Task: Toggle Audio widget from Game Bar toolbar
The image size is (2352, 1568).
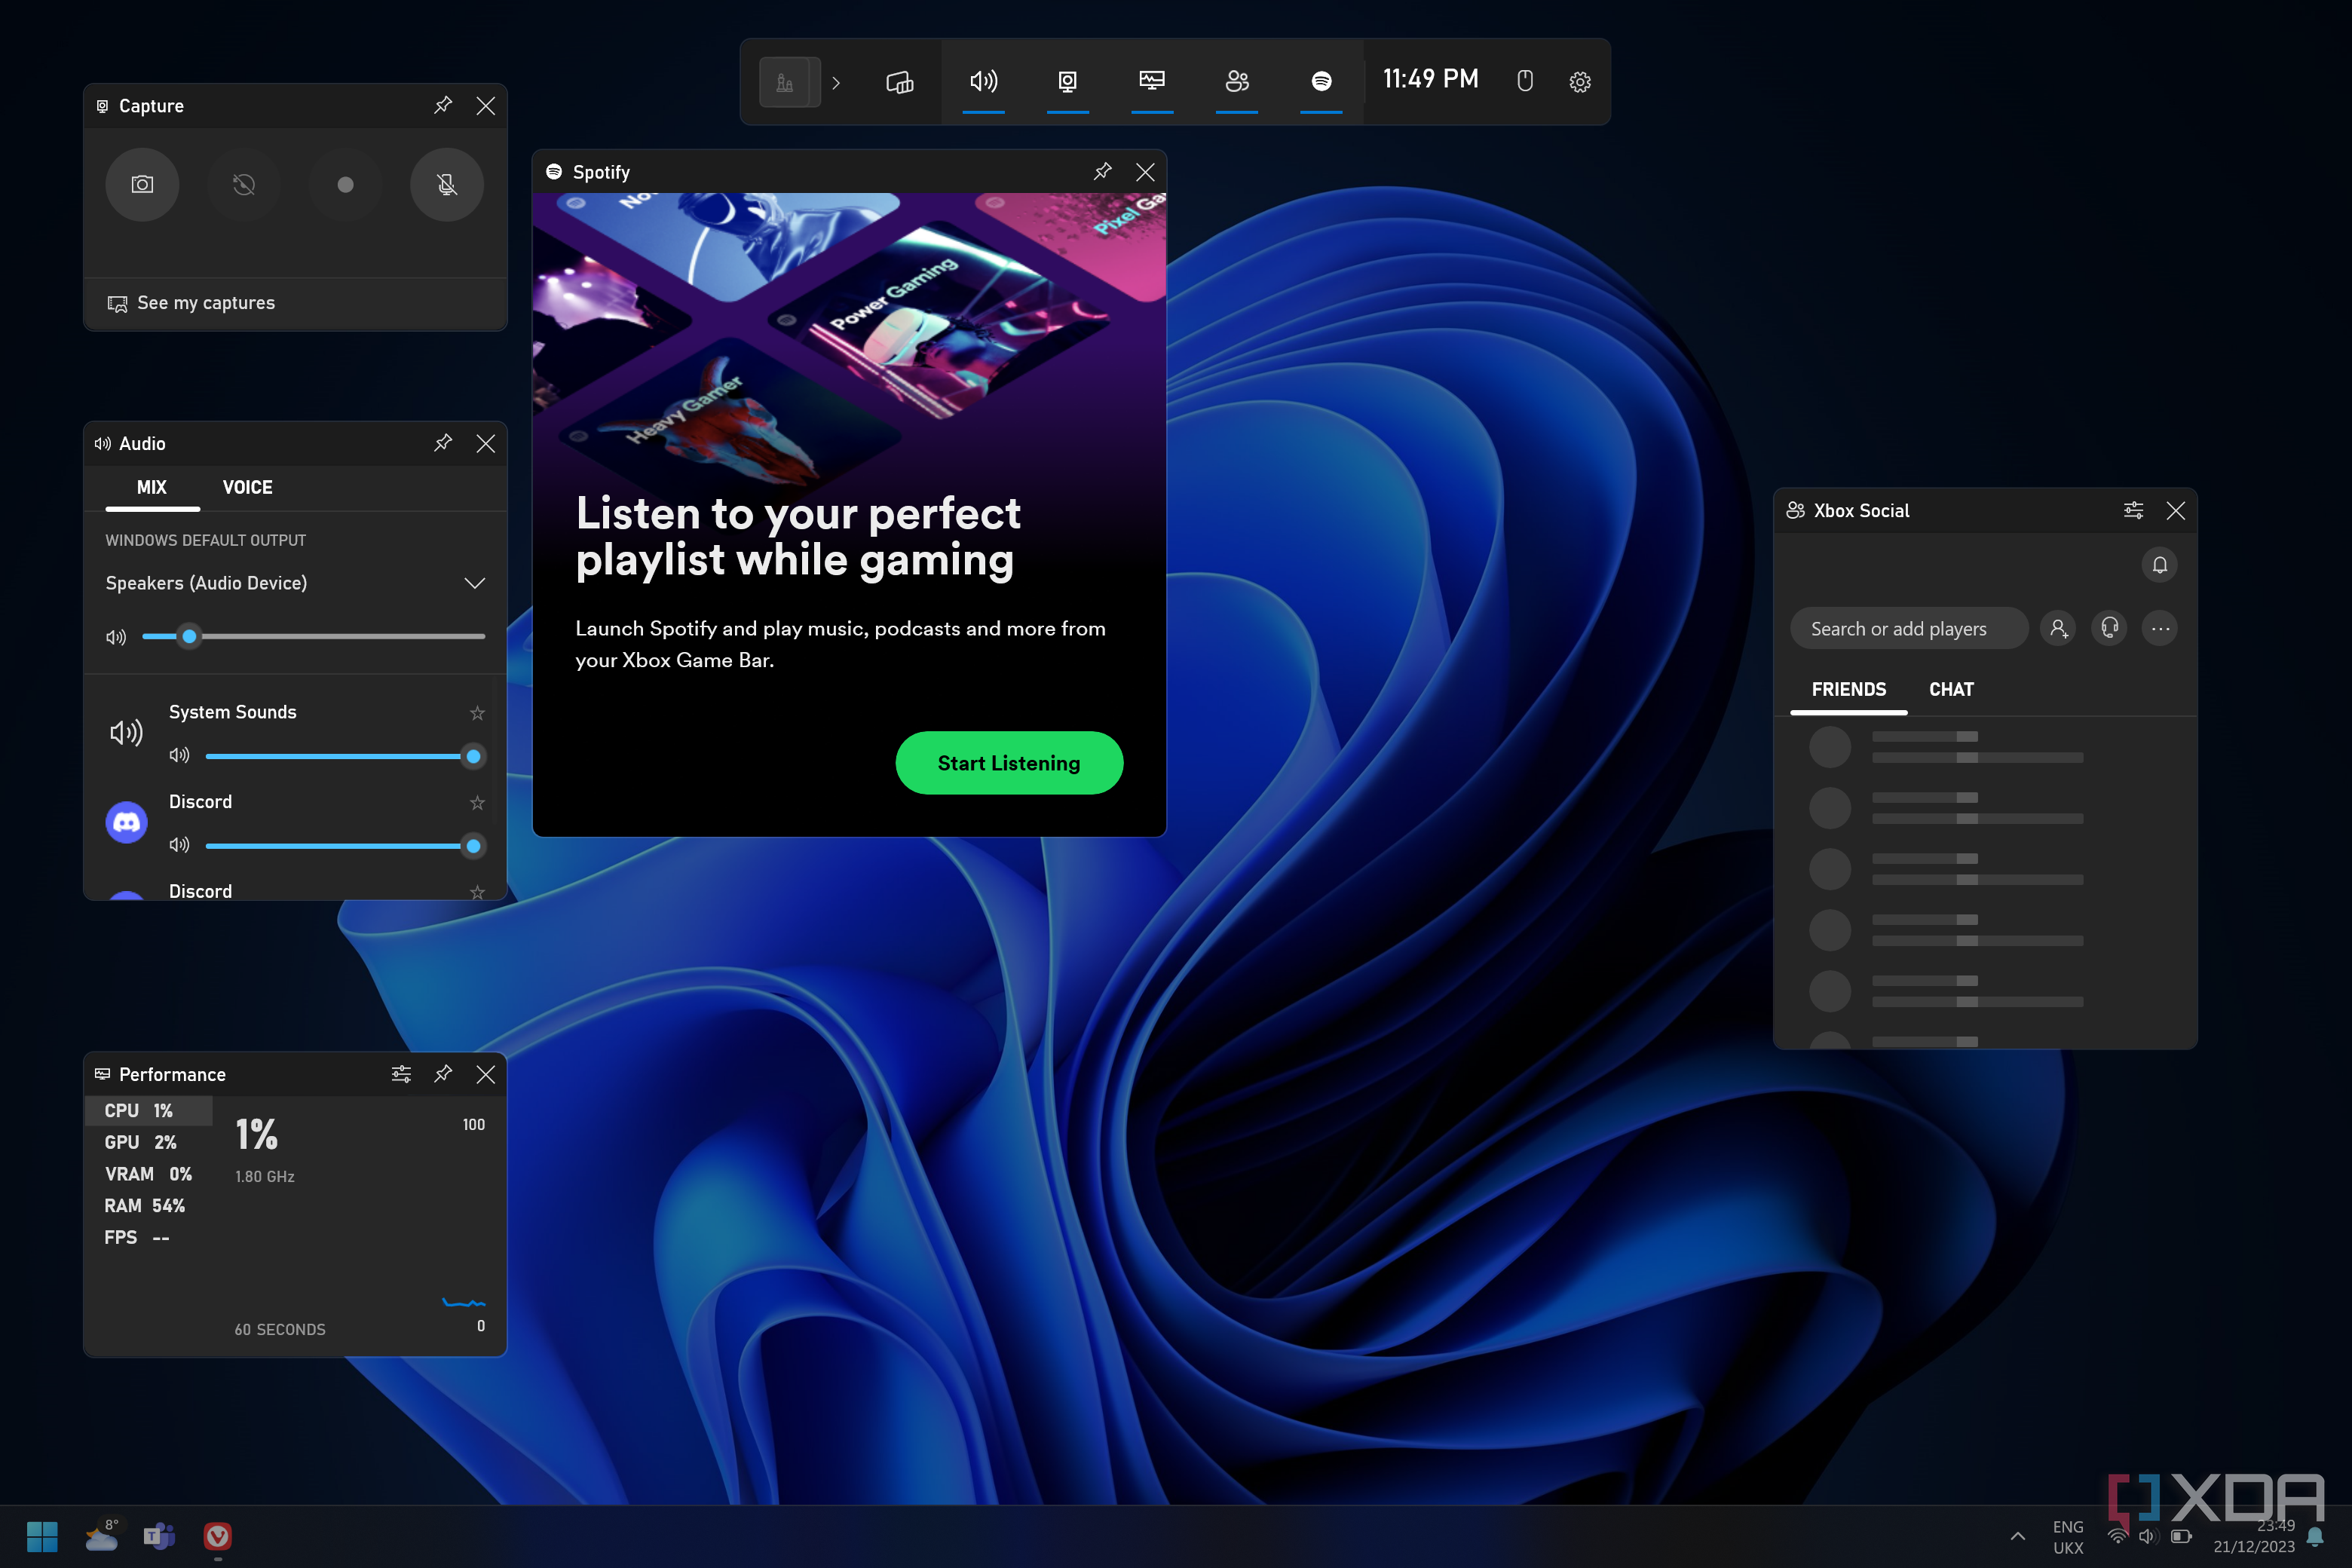Action: click(984, 81)
